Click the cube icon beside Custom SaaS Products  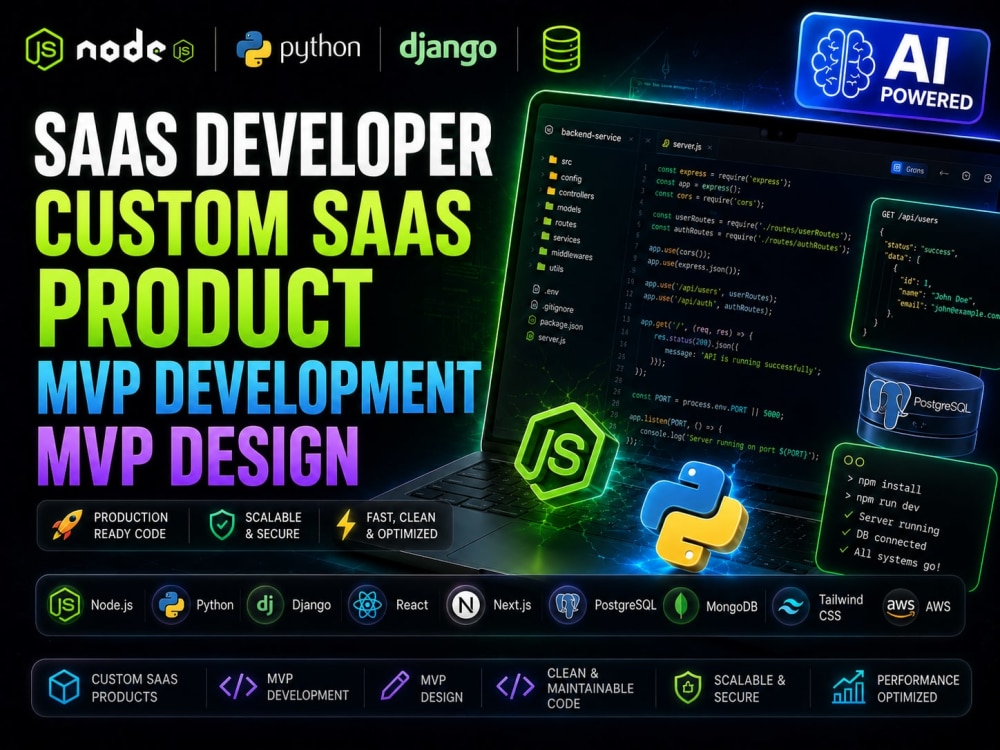64,687
